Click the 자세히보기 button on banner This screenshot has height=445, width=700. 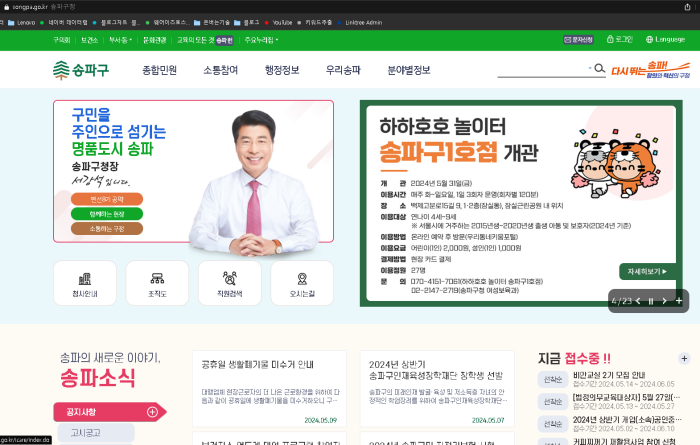click(x=647, y=271)
